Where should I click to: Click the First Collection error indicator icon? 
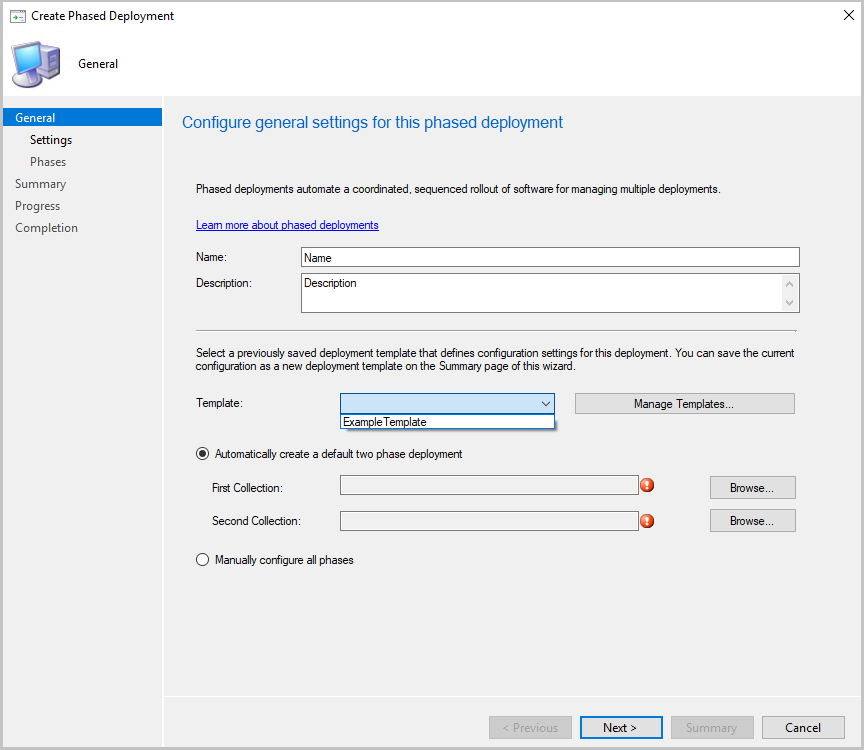tap(647, 485)
